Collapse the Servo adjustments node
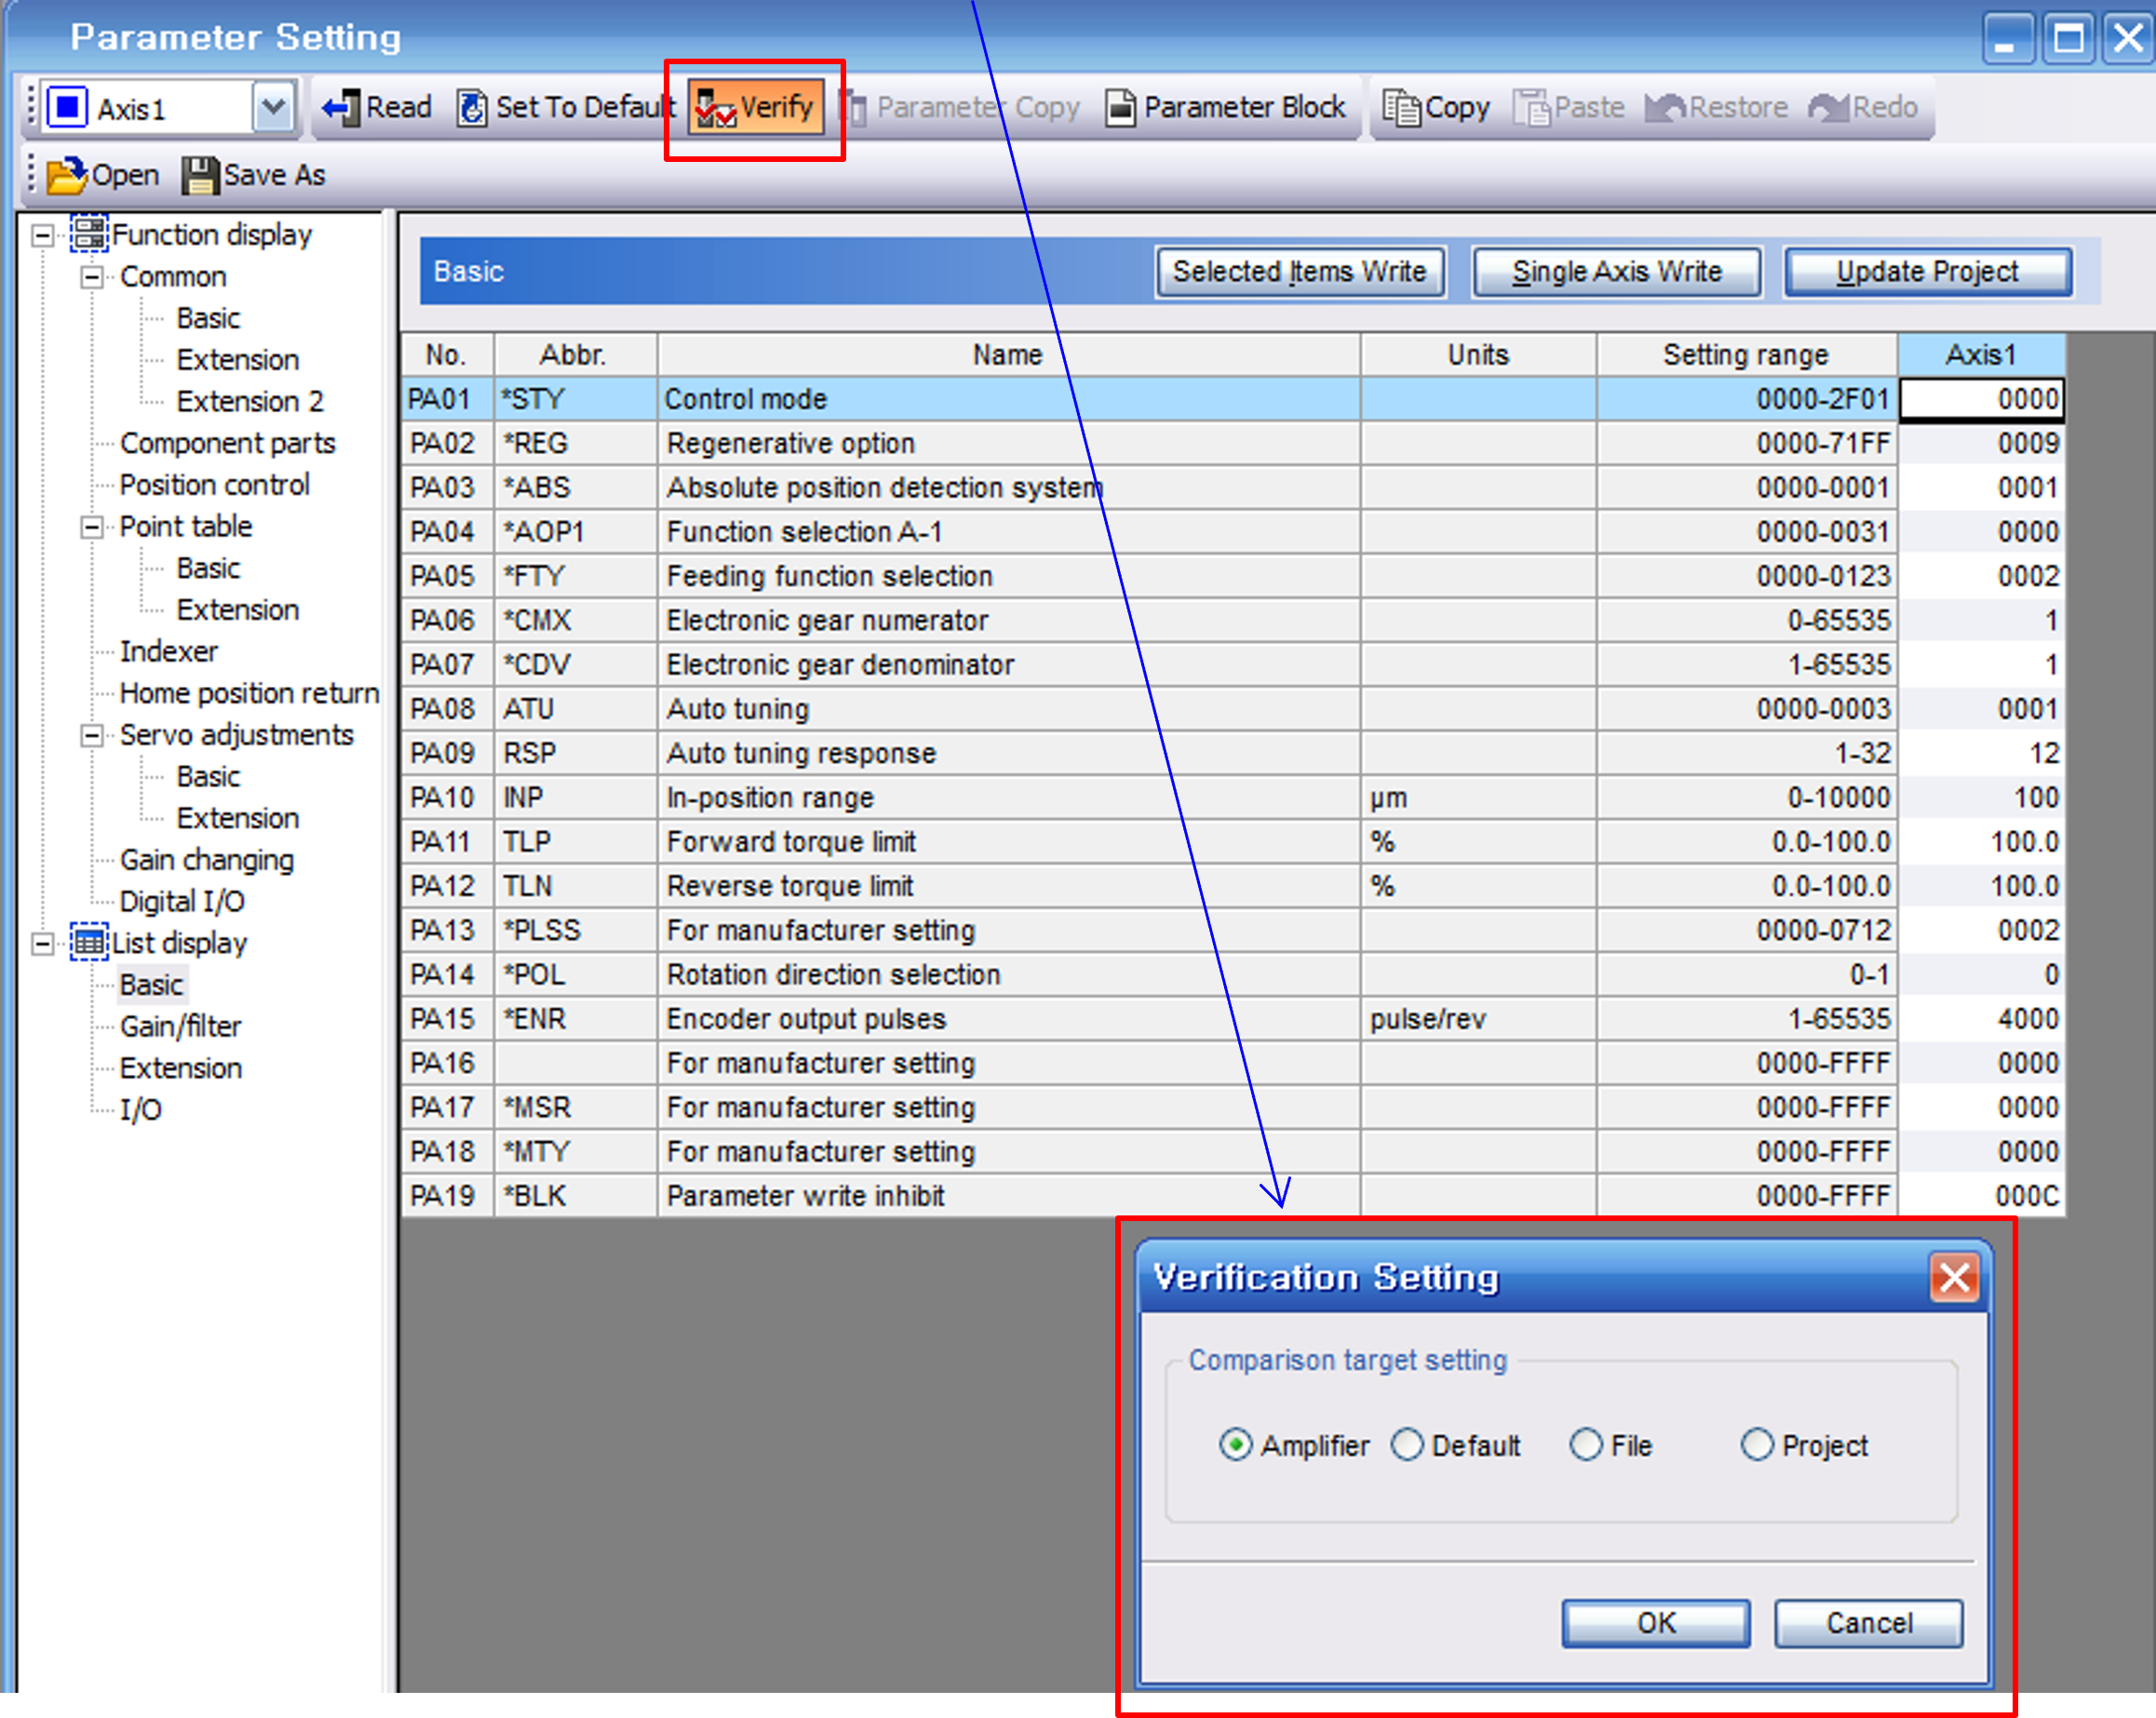This screenshot has width=2156, height=1718. click(91, 735)
